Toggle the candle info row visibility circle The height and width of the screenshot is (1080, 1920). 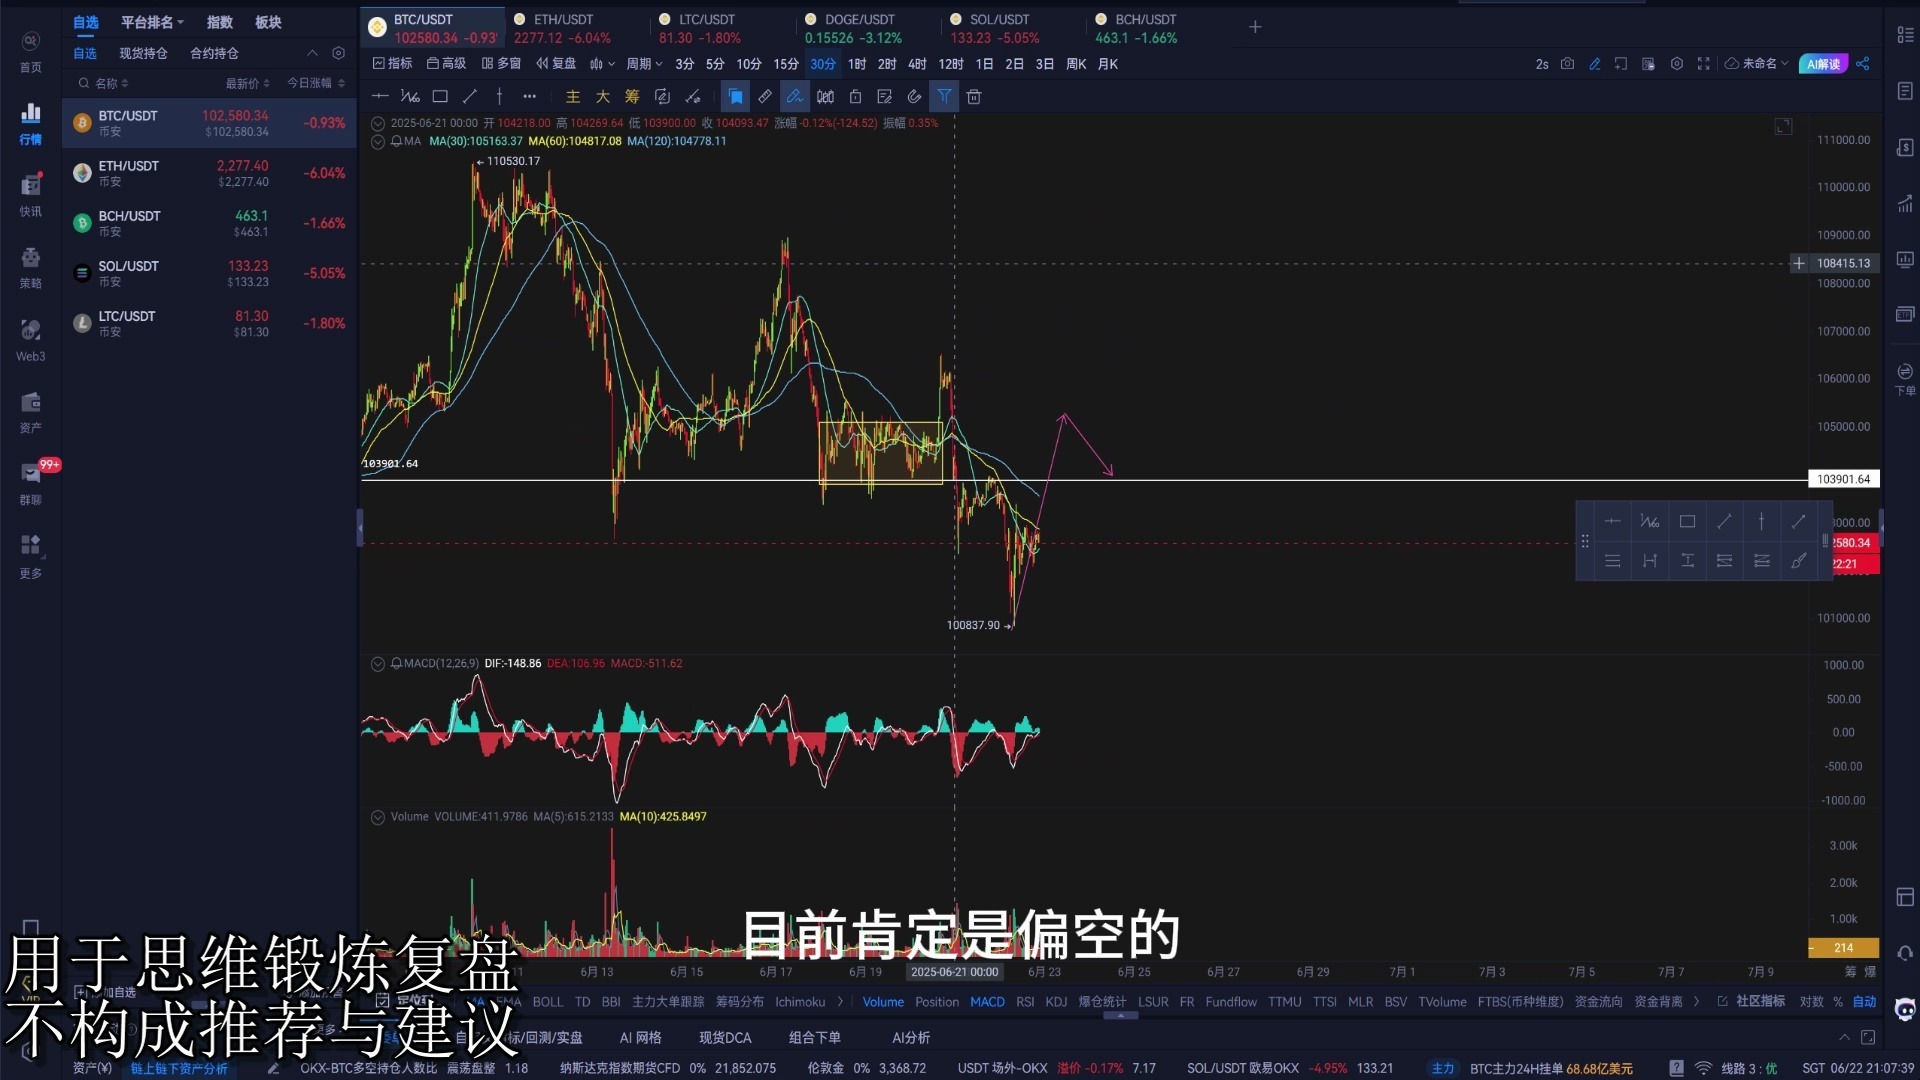pos(378,124)
